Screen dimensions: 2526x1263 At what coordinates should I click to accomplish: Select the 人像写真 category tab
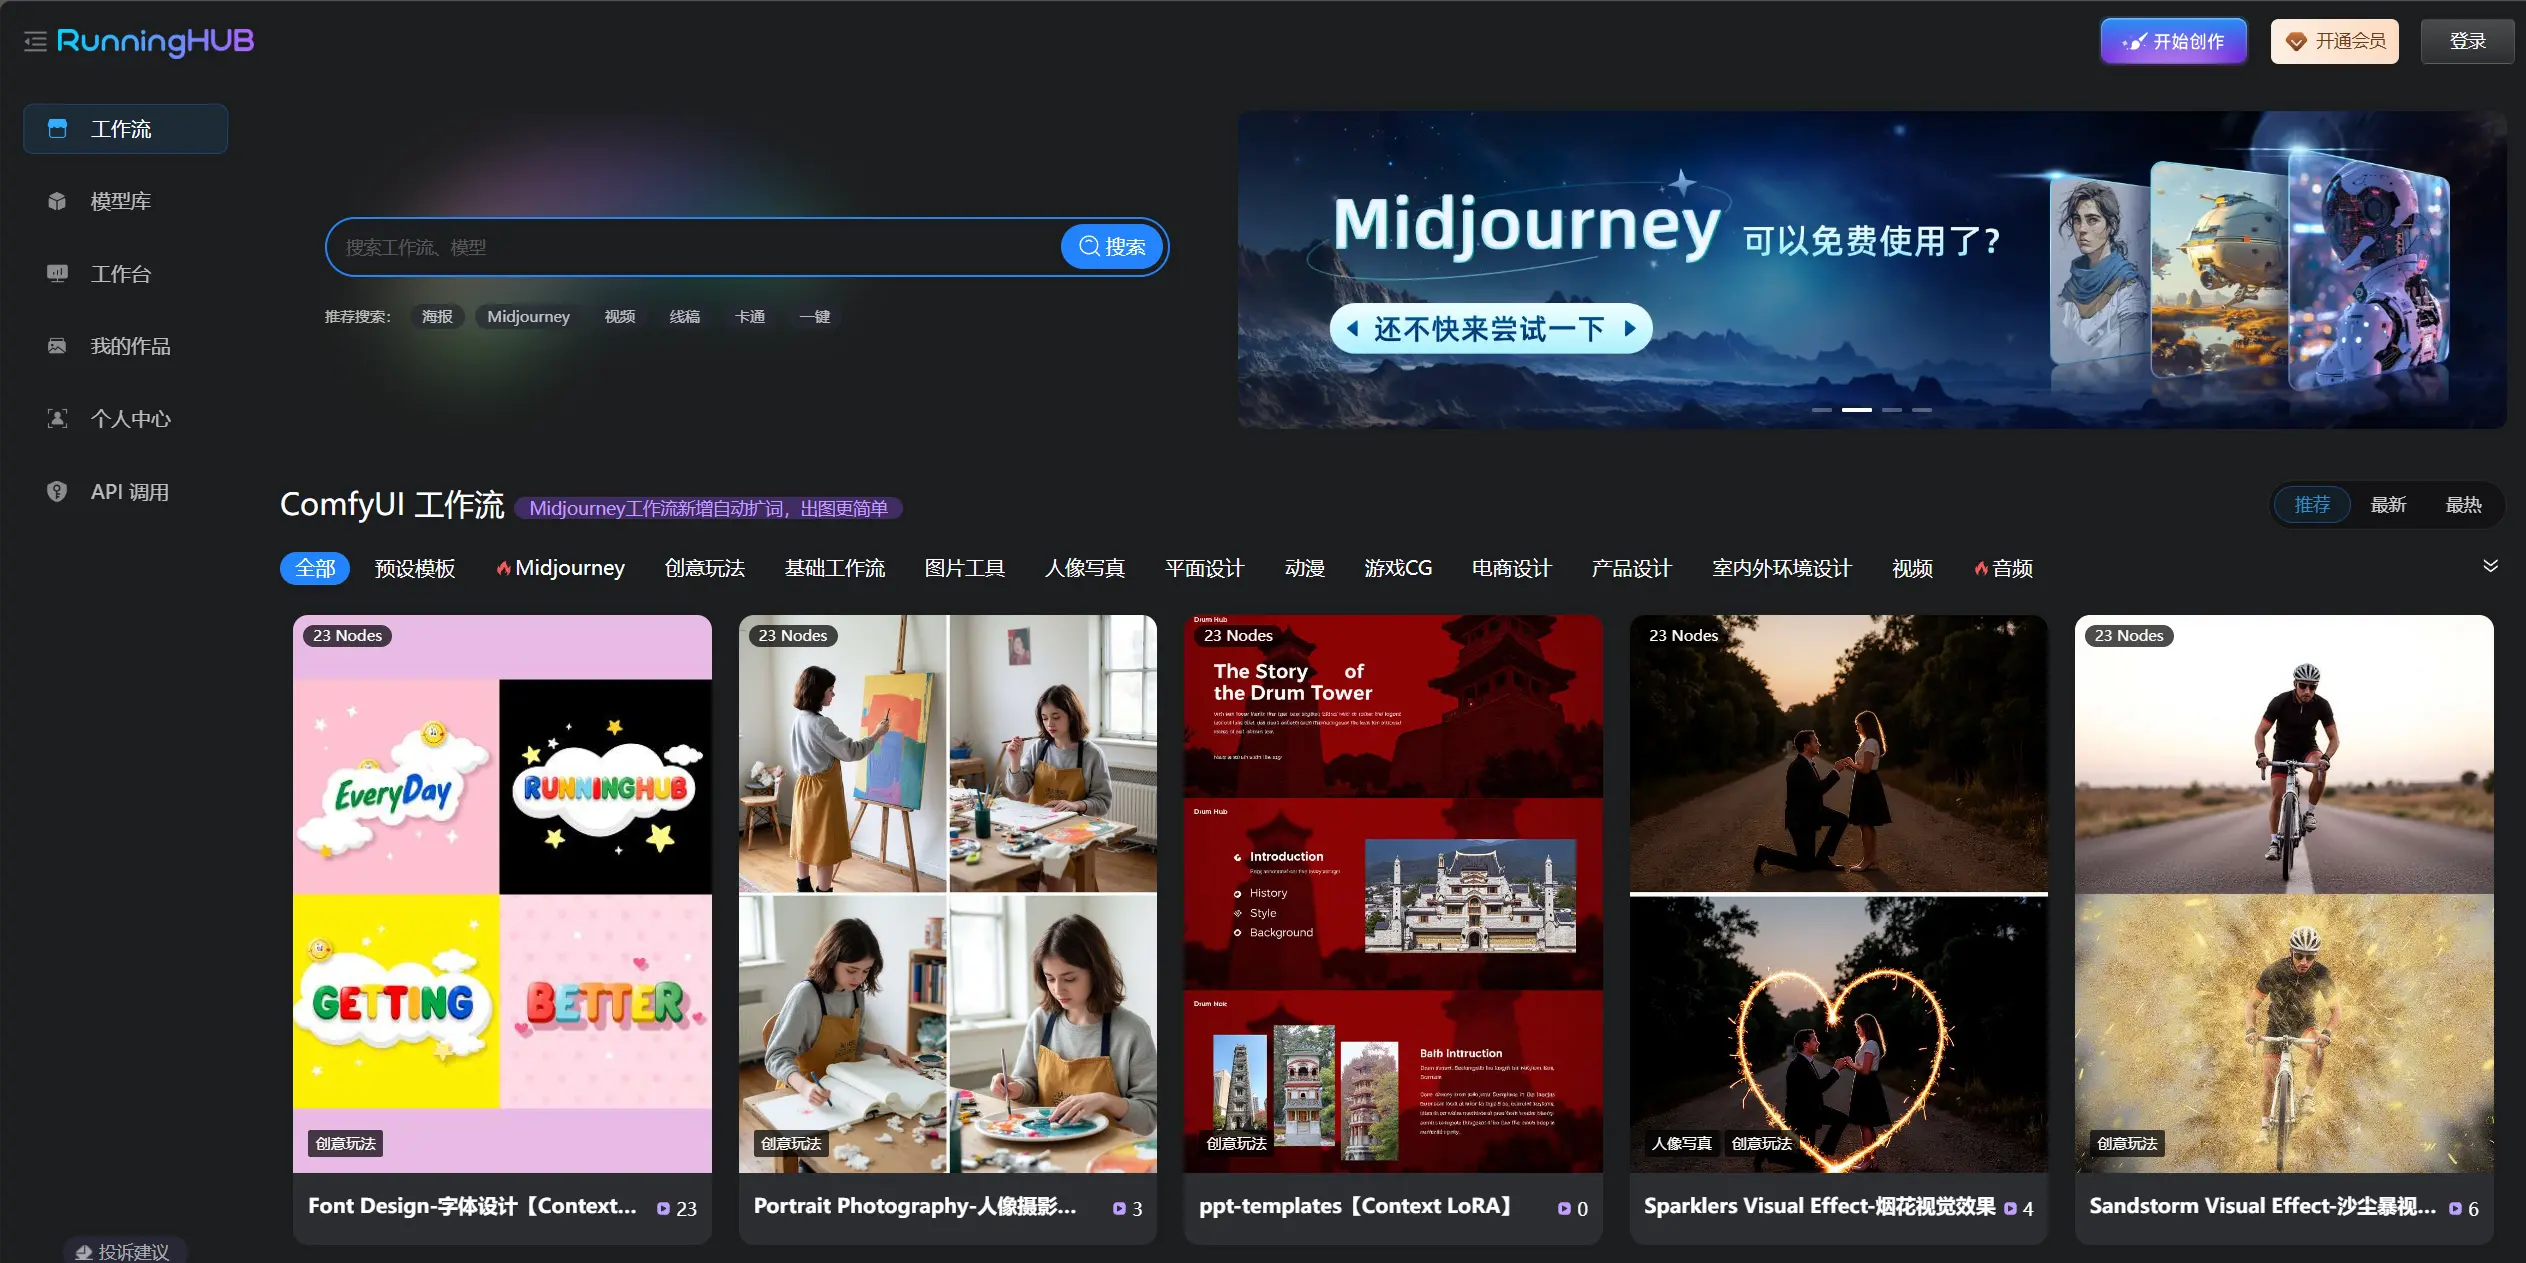pos(1084,568)
